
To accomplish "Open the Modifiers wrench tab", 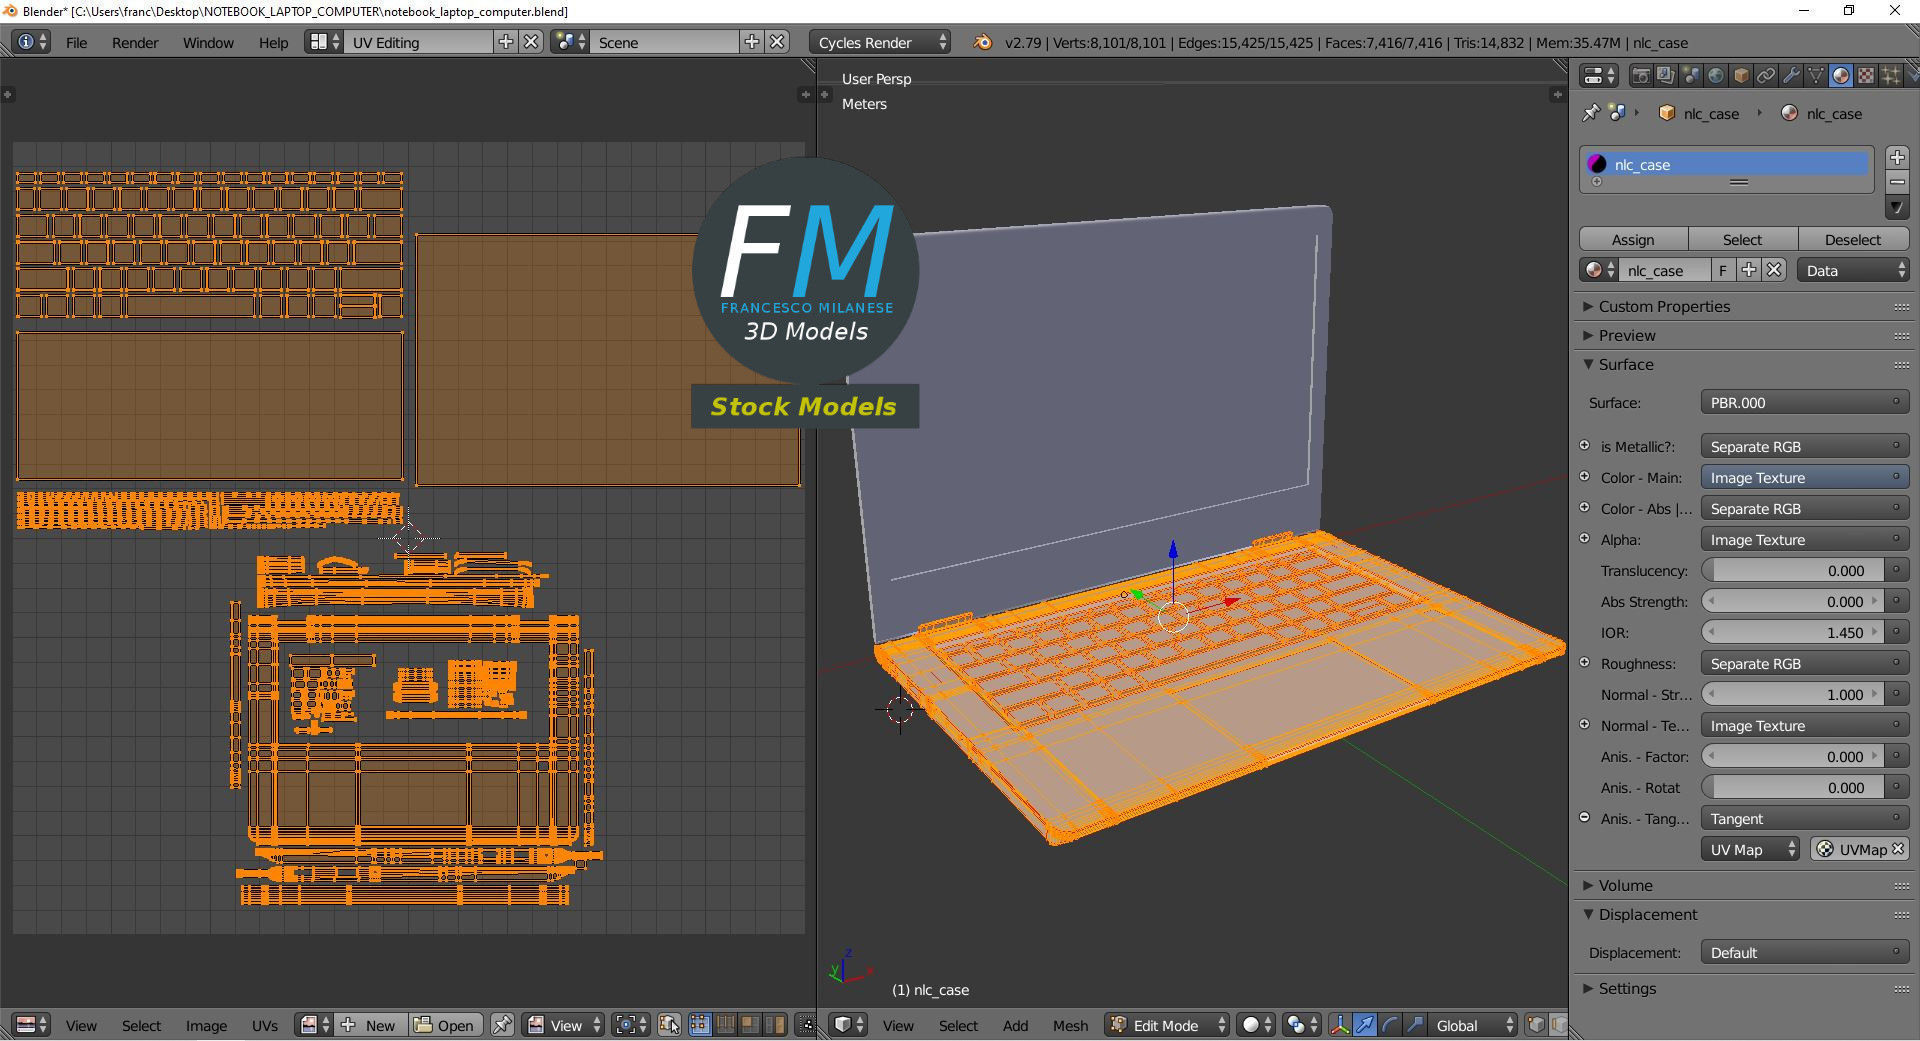I will coord(1791,75).
